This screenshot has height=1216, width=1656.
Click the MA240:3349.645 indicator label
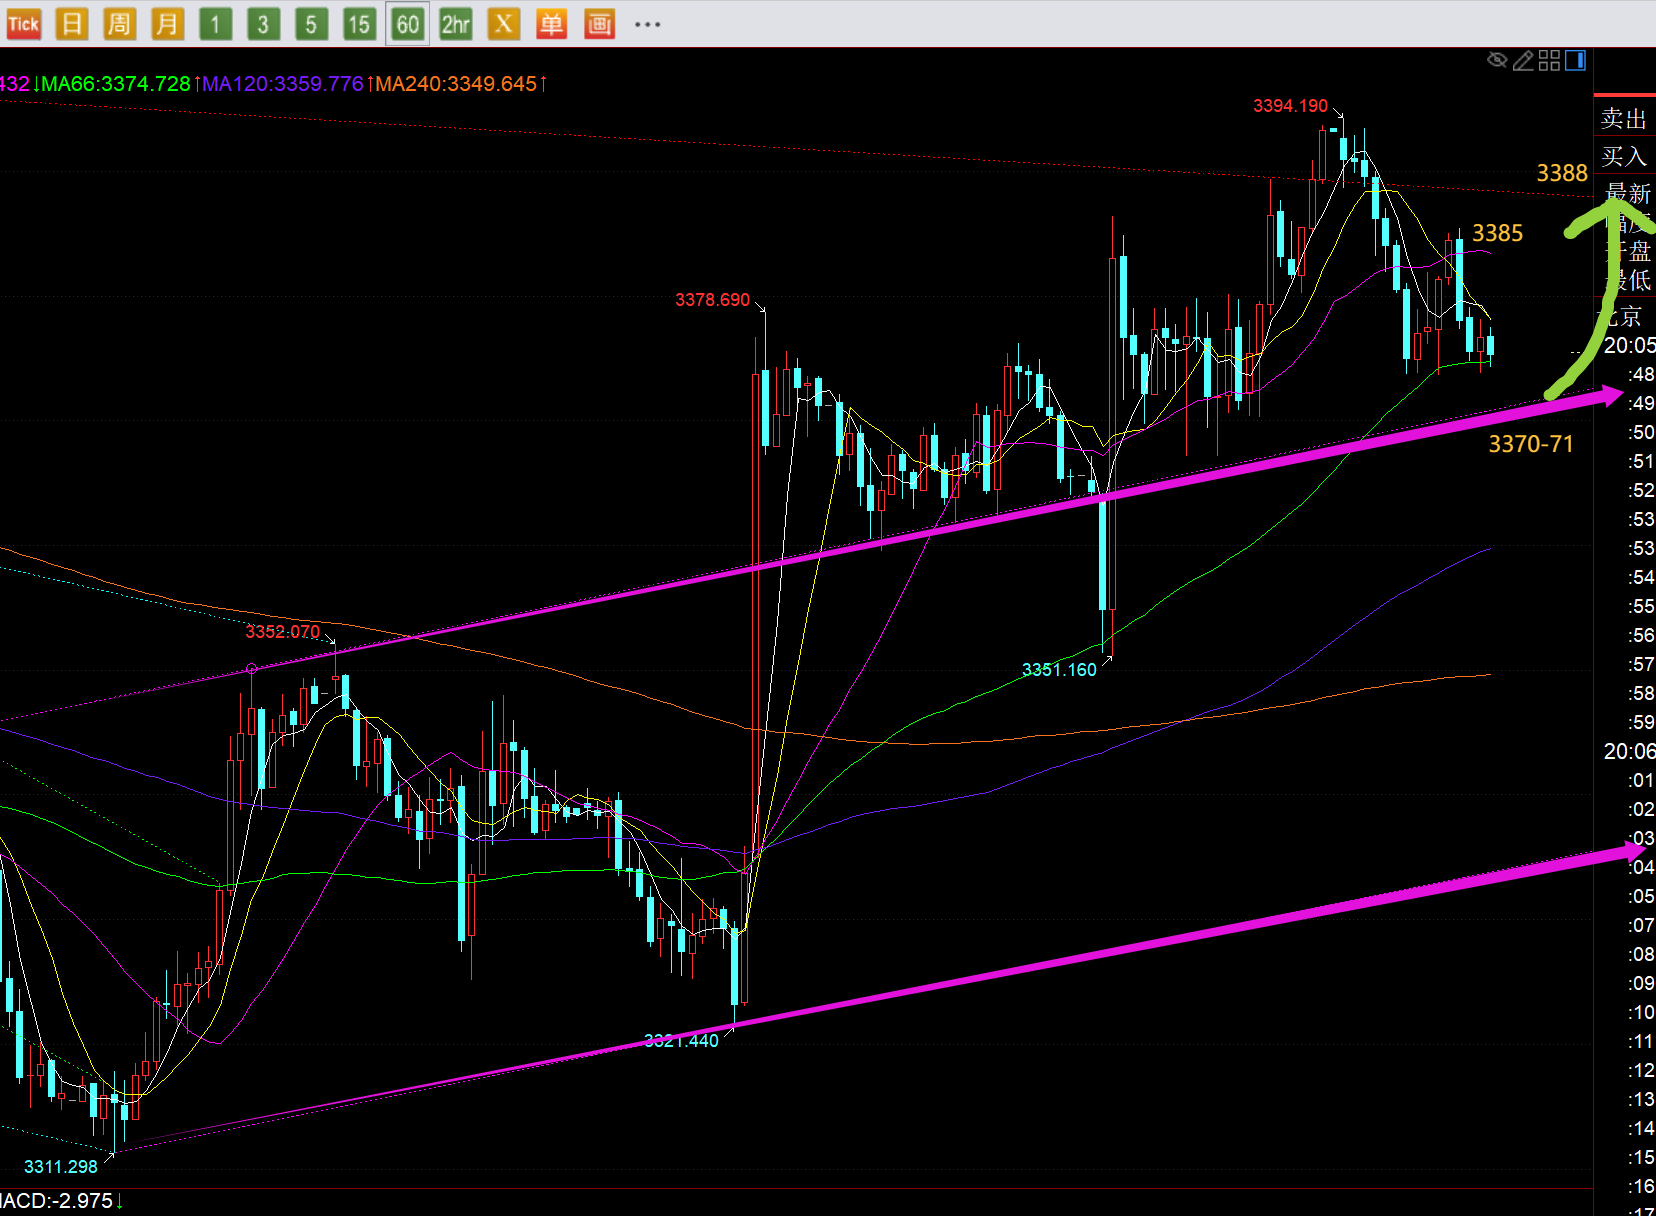coord(456,84)
